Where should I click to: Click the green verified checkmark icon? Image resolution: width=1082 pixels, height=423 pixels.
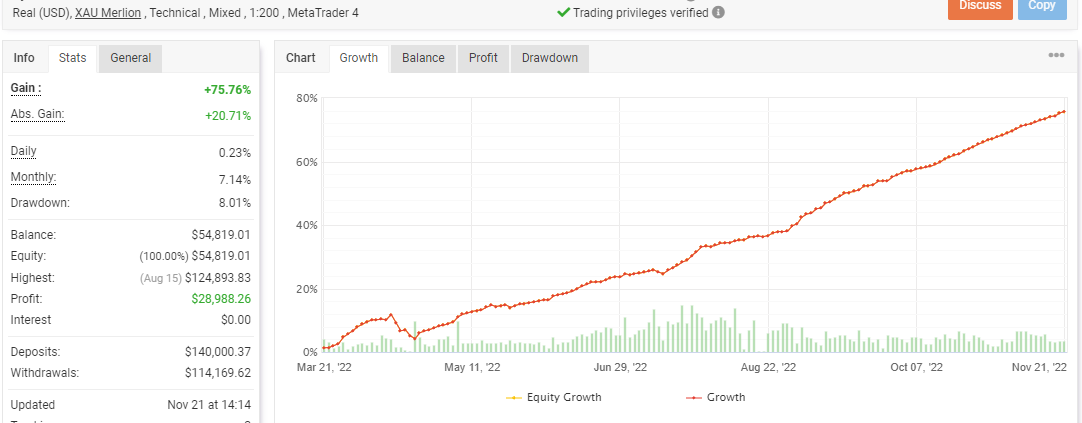tap(564, 13)
